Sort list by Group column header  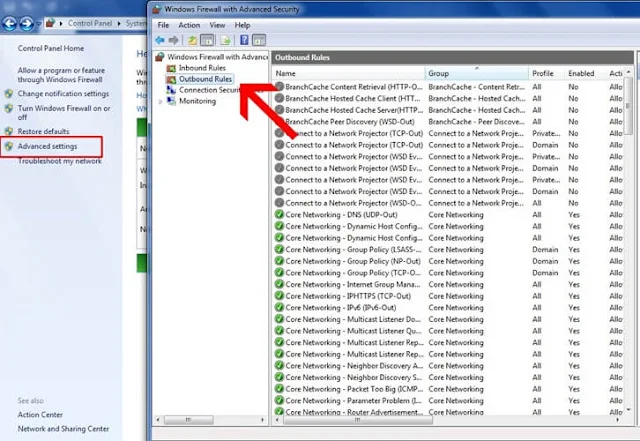tap(477, 74)
